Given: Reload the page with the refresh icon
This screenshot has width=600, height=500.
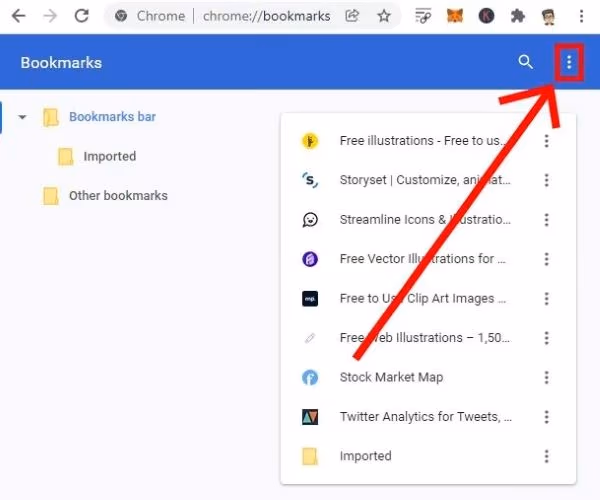Looking at the screenshot, I should point(82,16).
